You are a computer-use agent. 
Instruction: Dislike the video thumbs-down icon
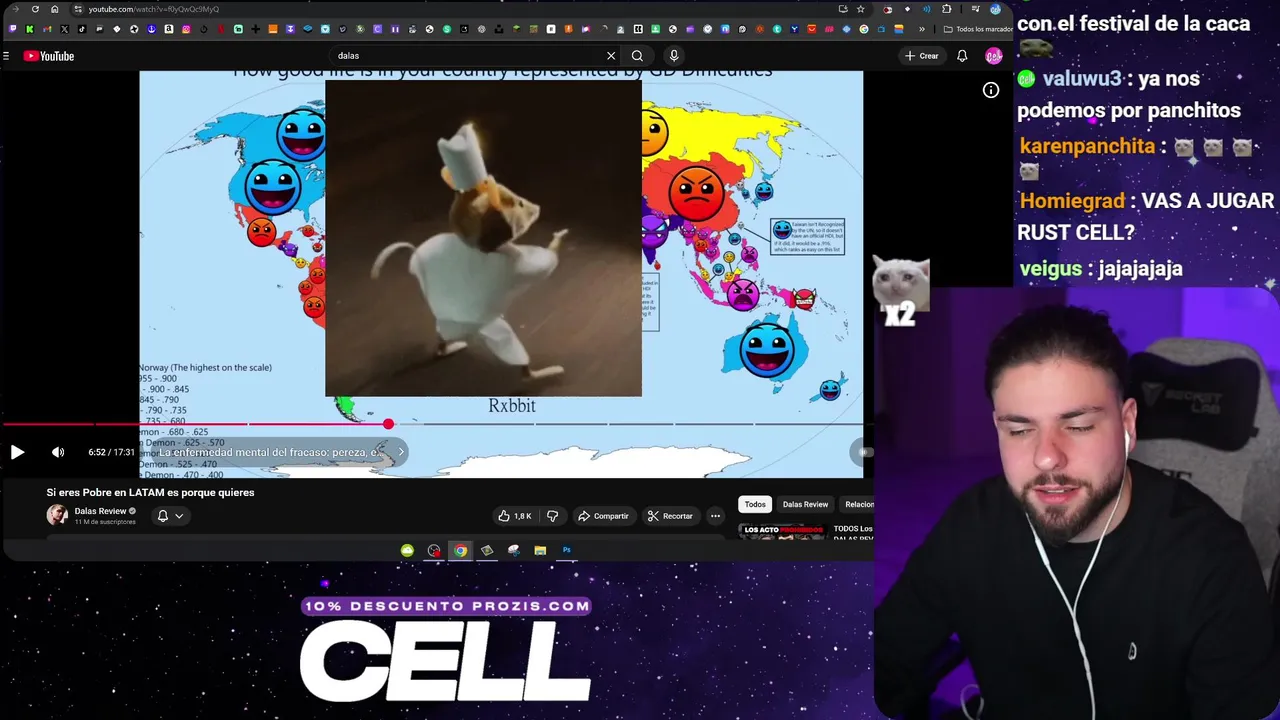tap(552, 516)
